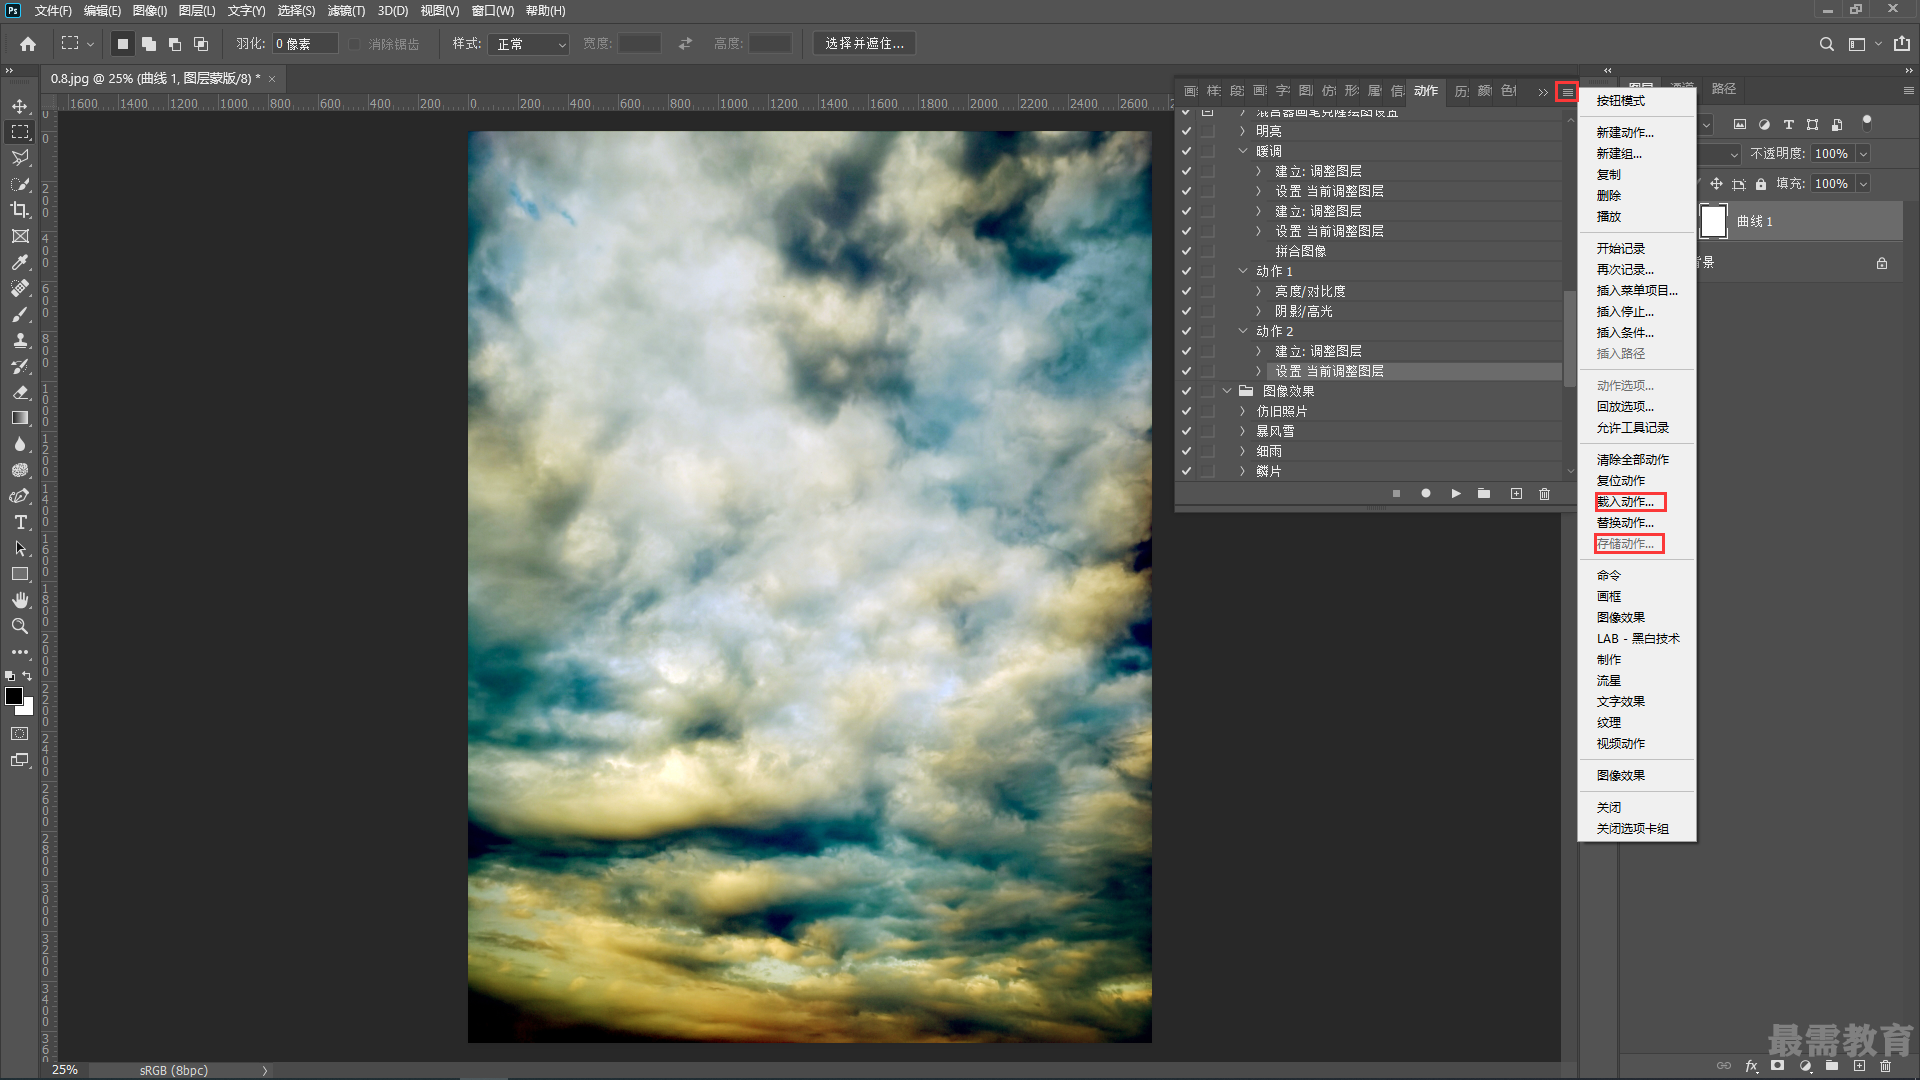Select the Healing Brush tool
The image size is (1920, 1080).
20,288
